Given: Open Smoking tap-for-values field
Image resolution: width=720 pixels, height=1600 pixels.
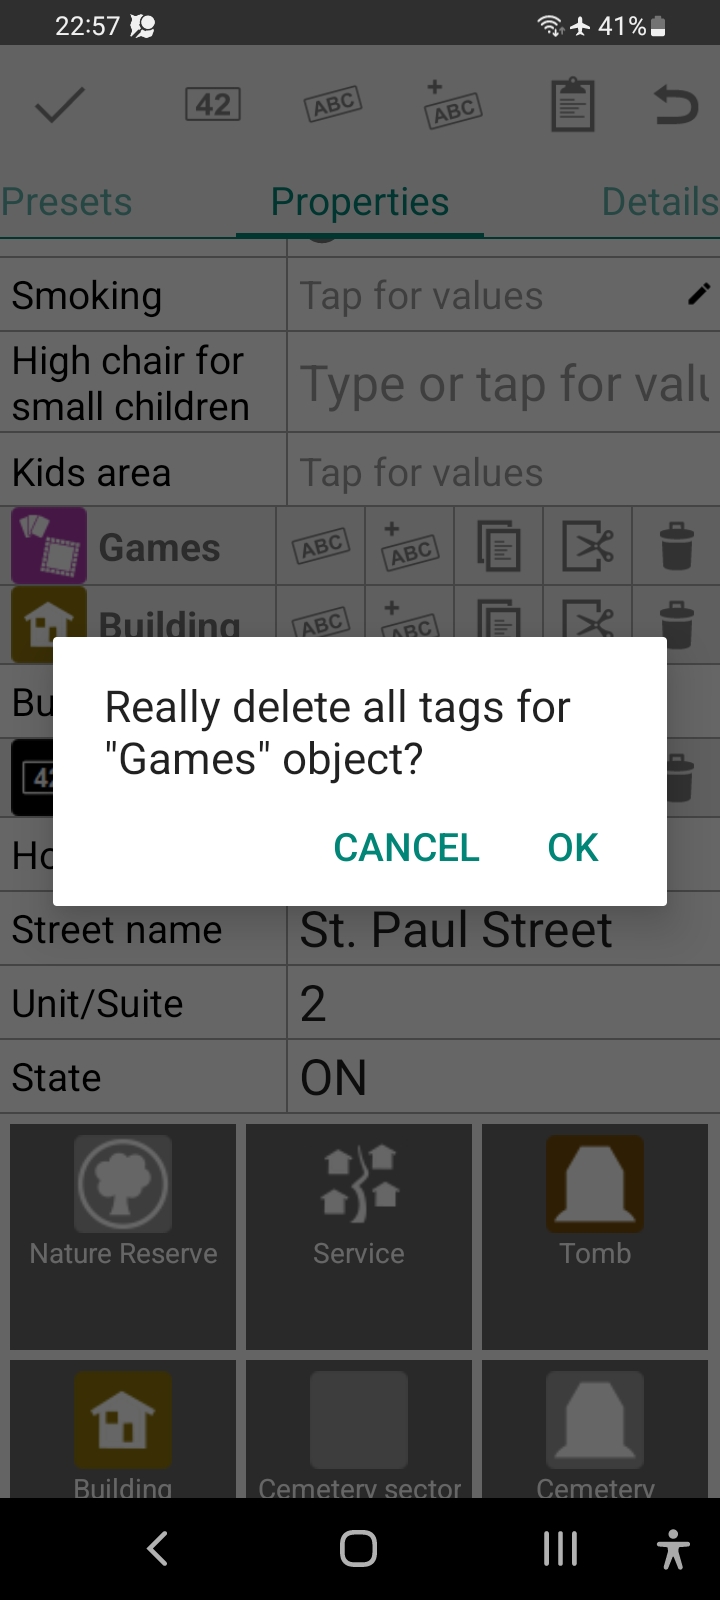Looking at the screenshot, I should 503,295.
